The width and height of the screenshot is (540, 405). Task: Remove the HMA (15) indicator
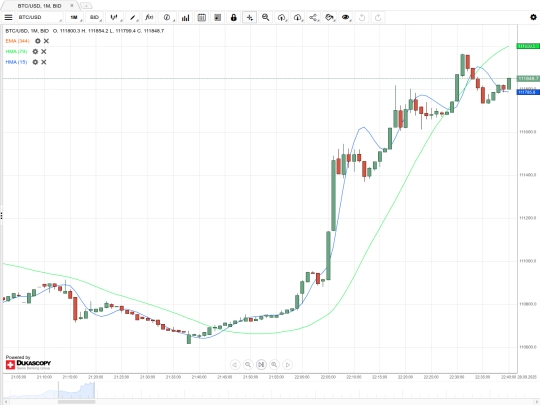click(x=44, y=62)
